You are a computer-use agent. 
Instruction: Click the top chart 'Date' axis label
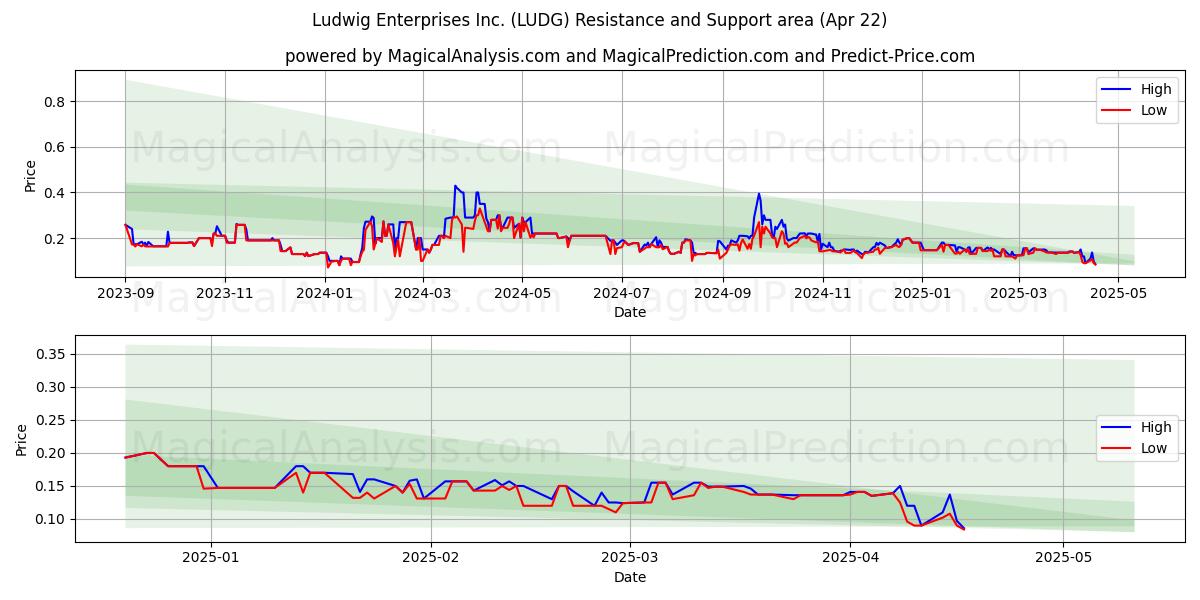[x=630, y=312]
